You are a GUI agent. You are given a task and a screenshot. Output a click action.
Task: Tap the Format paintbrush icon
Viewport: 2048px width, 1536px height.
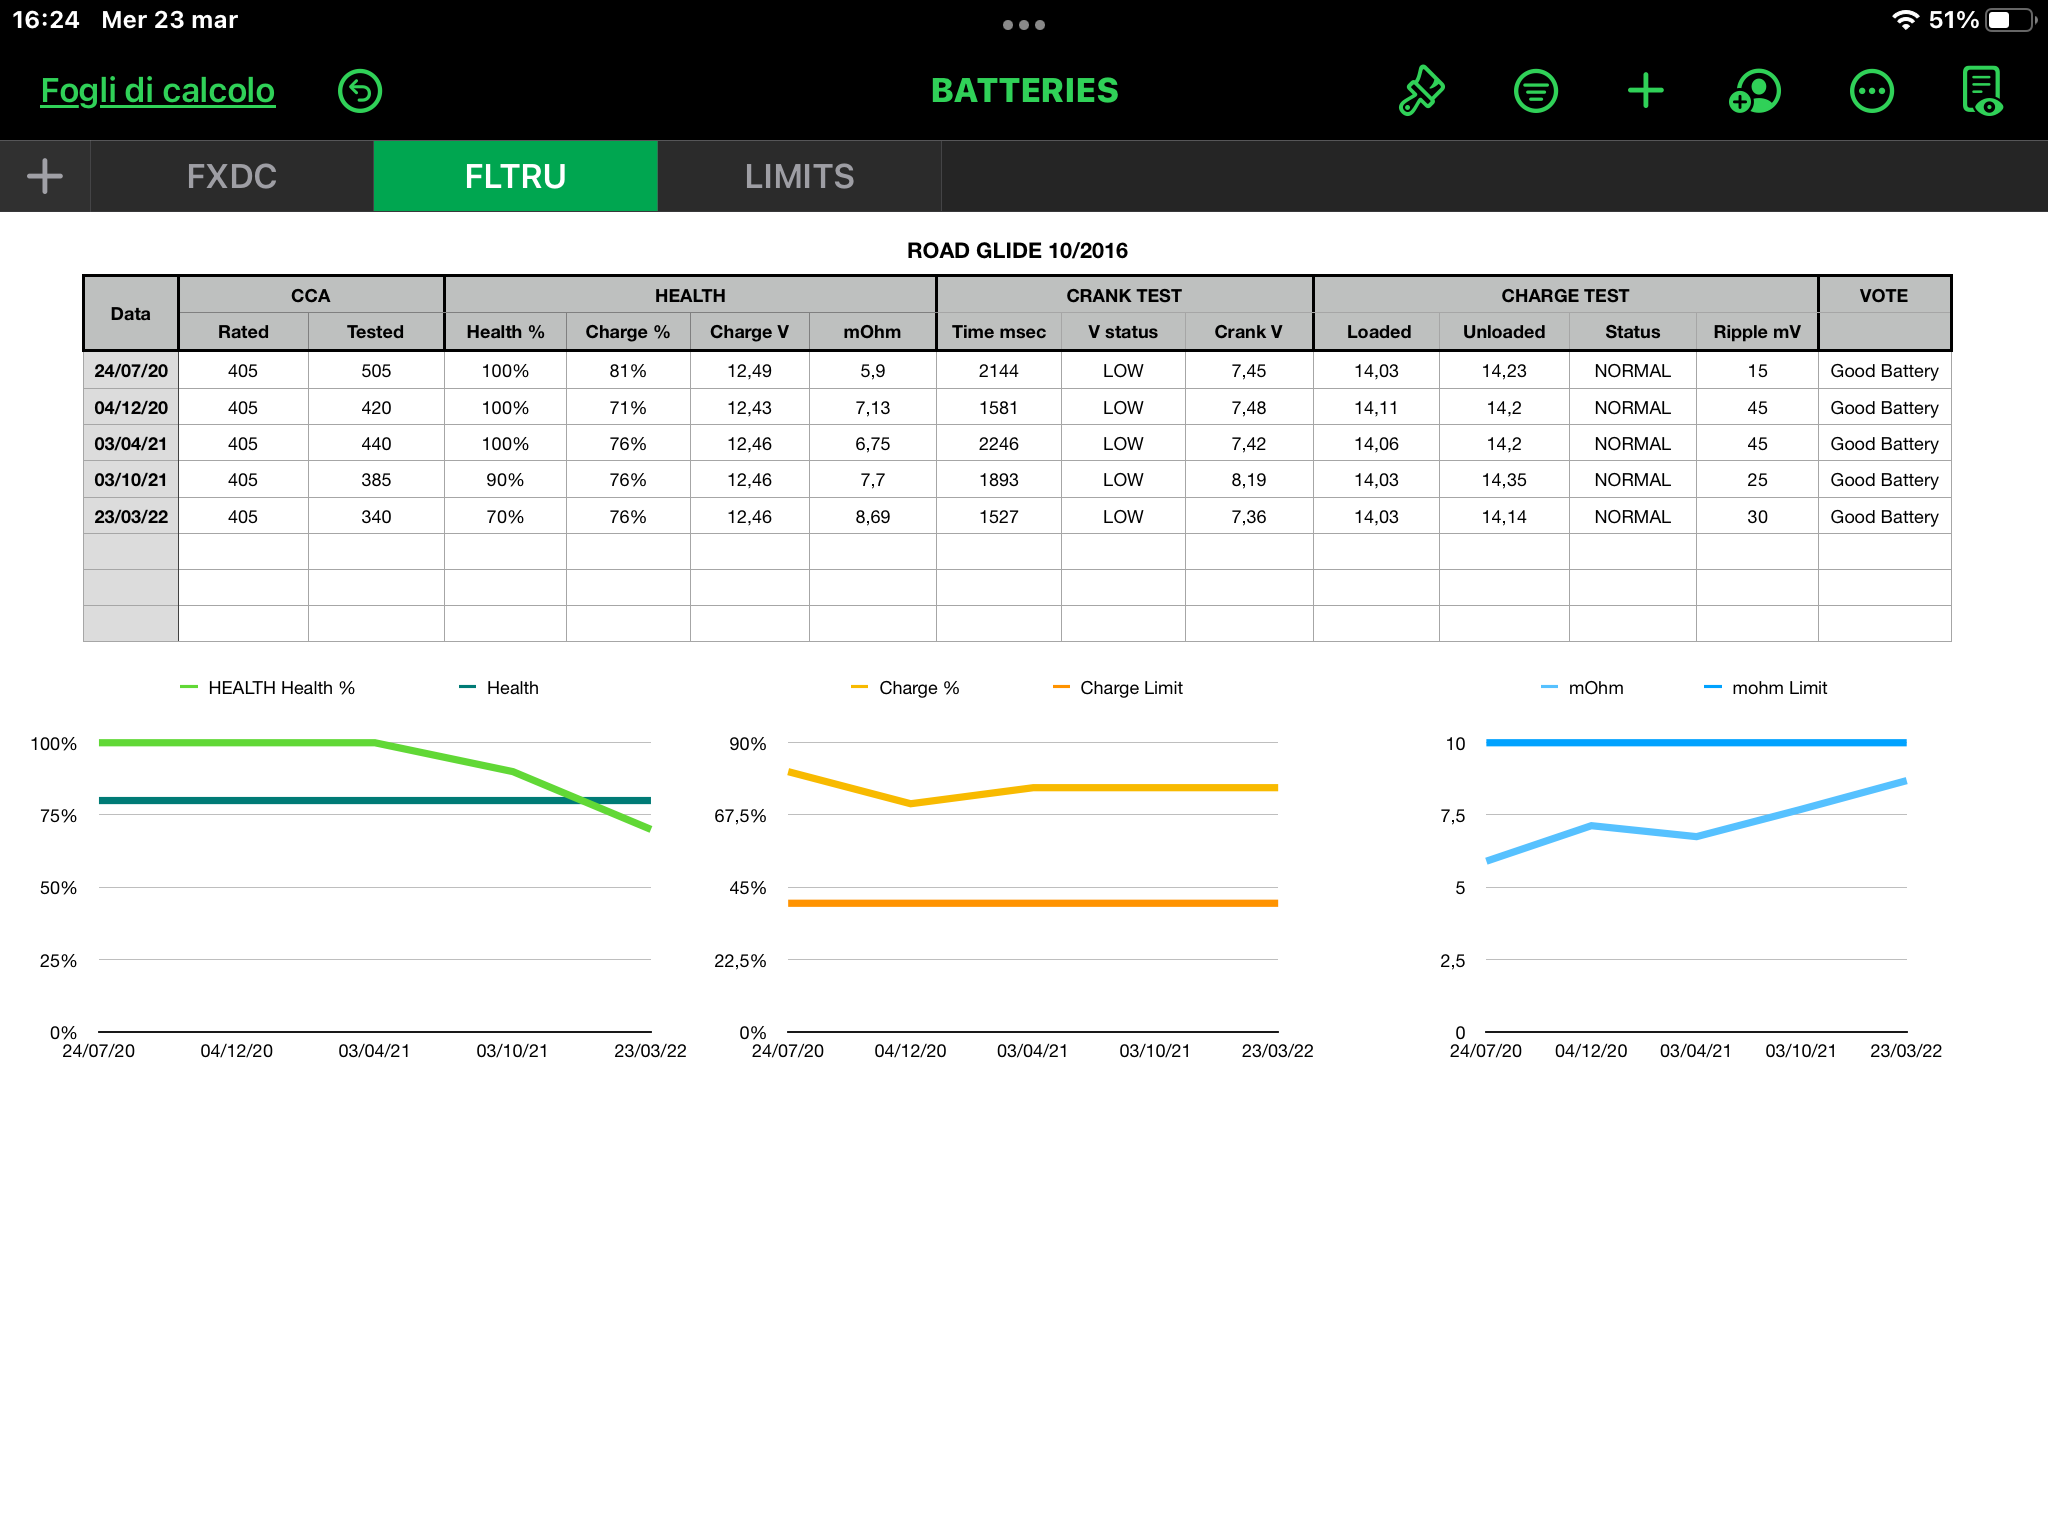(1421, 91)
